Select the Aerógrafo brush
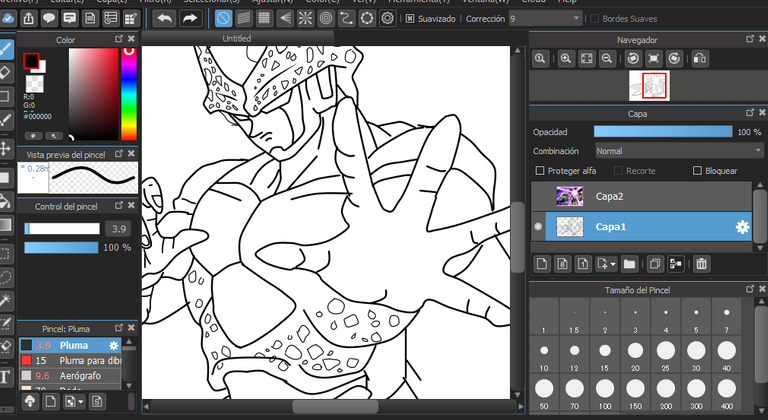Image resolution: width=768 pixels, height=420 pixels. [x=70, y=376]
